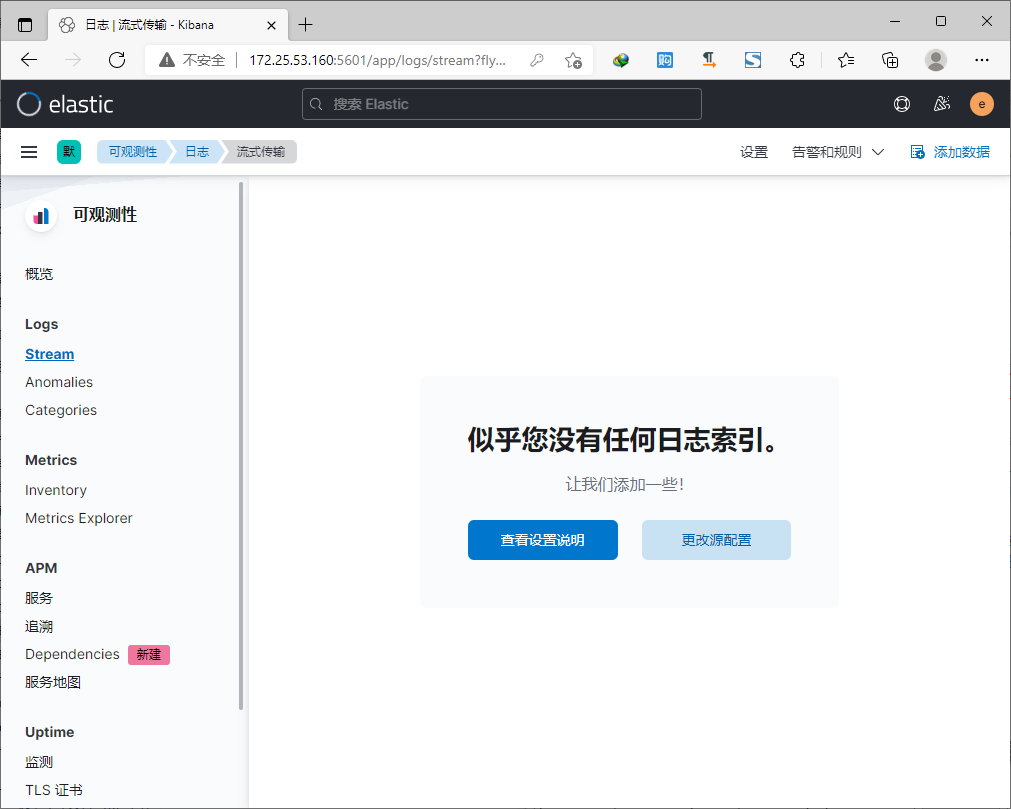The width and height of the screenshot is (1011, 809).
Task: Open the saved passwords key icon
Action: 536,60
